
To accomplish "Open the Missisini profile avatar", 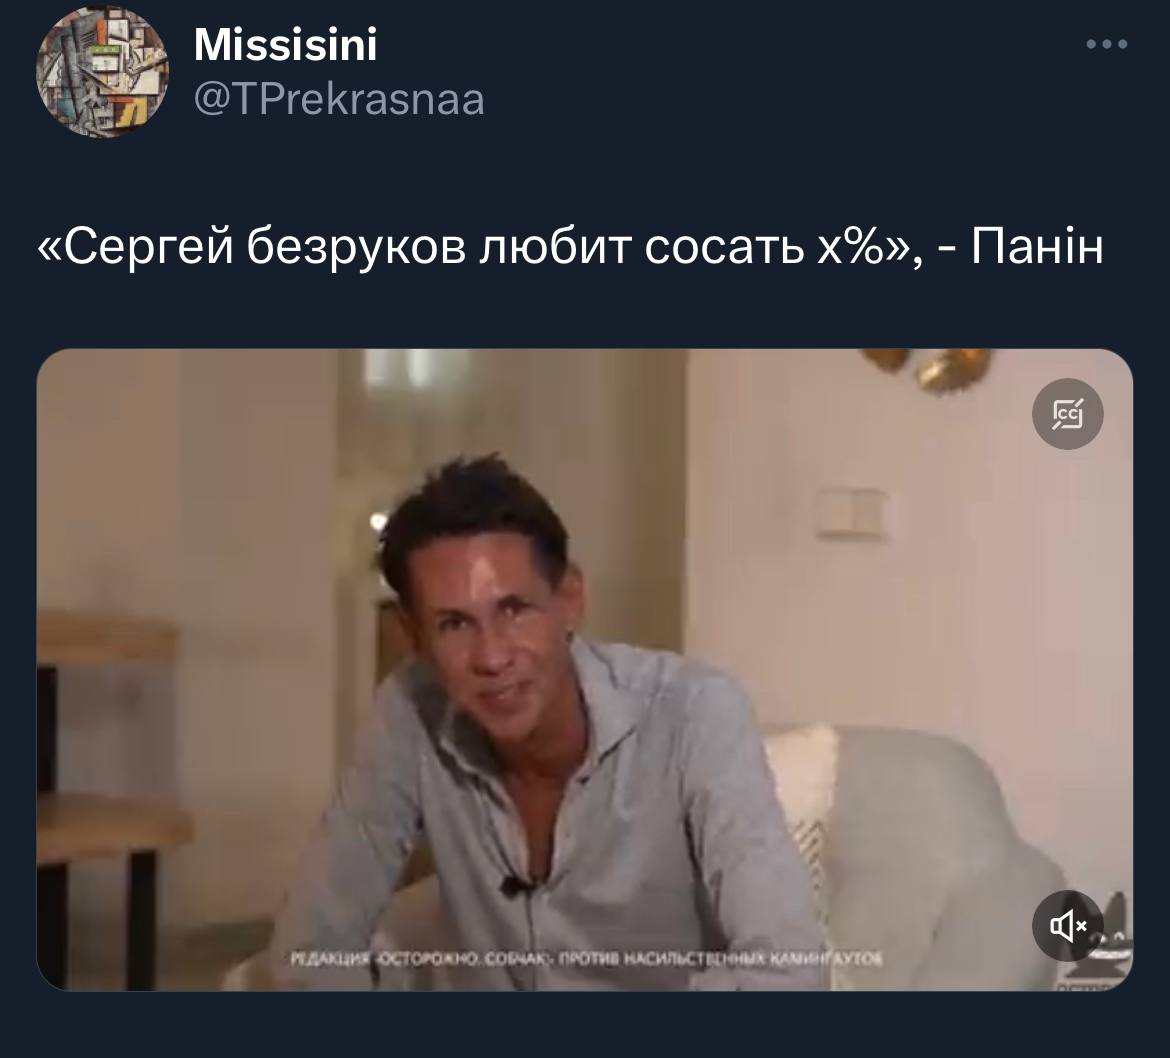I will (102, 72).
